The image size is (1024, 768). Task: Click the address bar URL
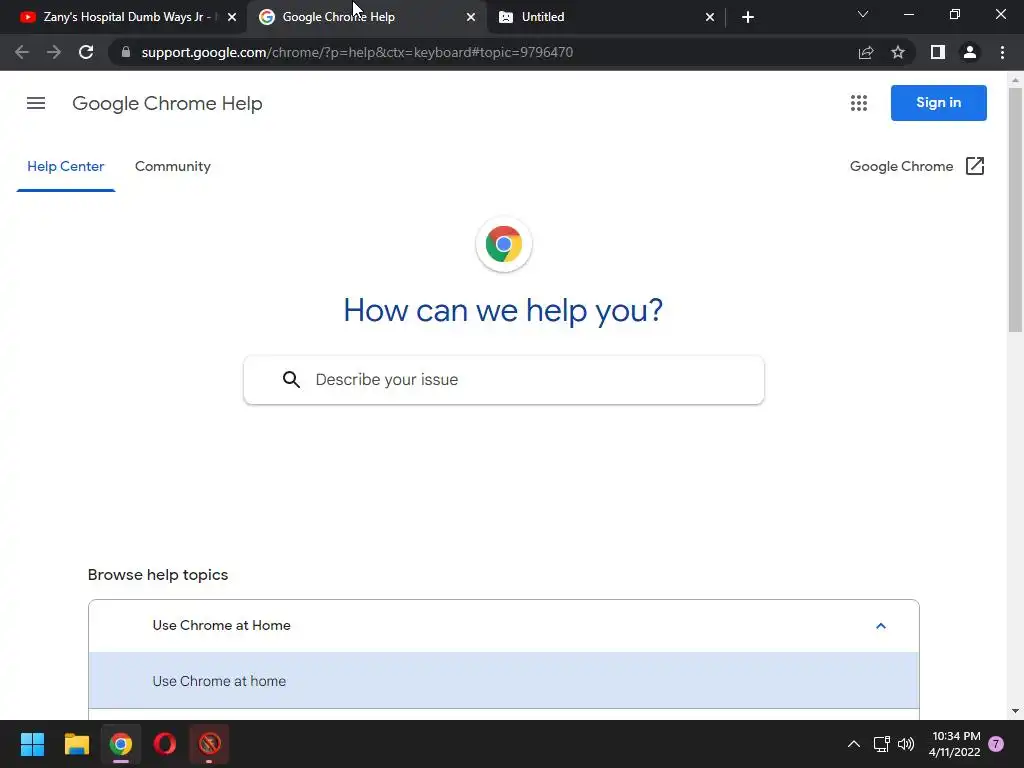pos(357,52)
